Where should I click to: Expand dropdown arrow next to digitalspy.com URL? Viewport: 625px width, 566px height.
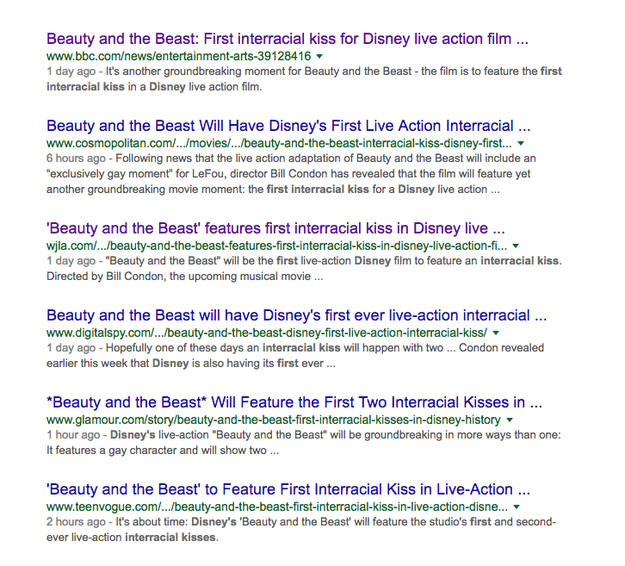click(496, 333)
